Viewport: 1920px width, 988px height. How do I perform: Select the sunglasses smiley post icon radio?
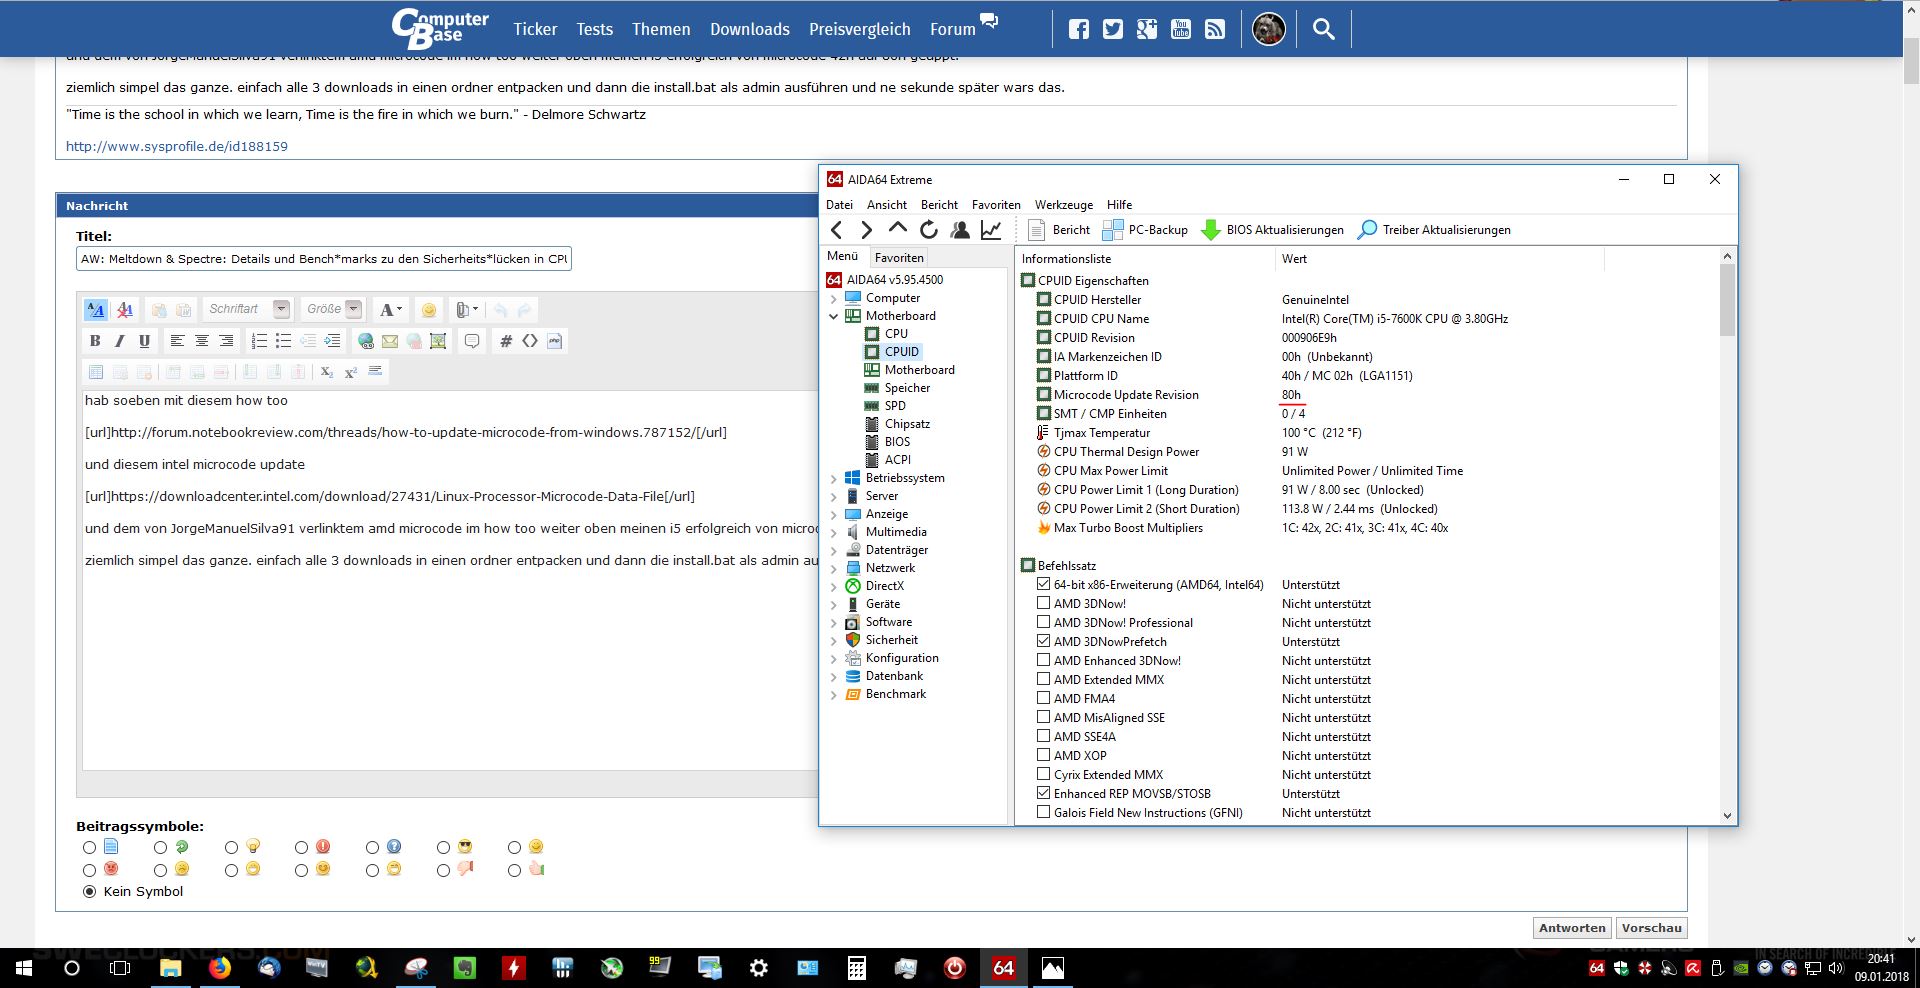[x=444, y=848]
